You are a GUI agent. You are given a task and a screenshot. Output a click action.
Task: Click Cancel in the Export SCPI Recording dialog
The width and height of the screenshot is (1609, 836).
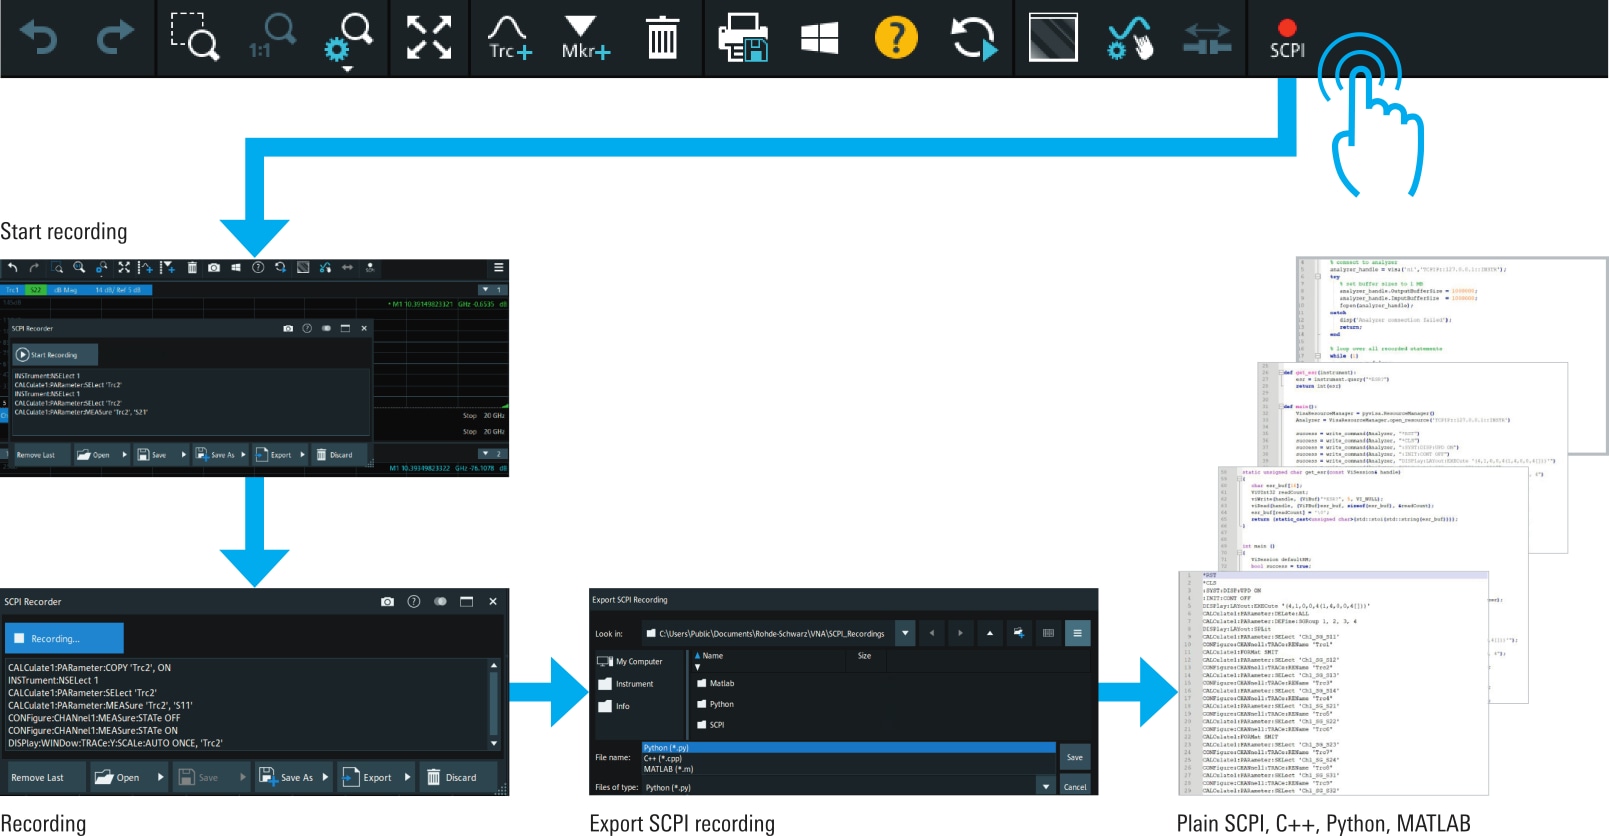(1075, 787)
